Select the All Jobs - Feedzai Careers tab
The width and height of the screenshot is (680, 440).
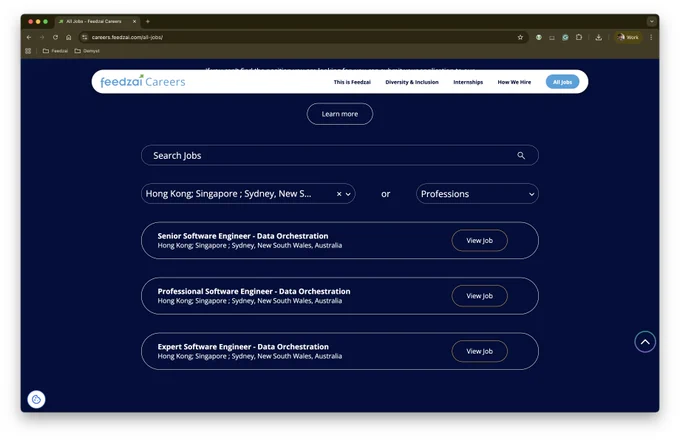tap(97, 21)
